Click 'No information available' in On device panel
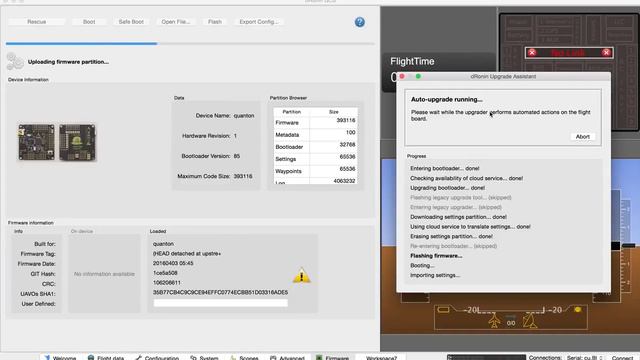The height and width of the screenshot is (360, 640). click(104, 274)
